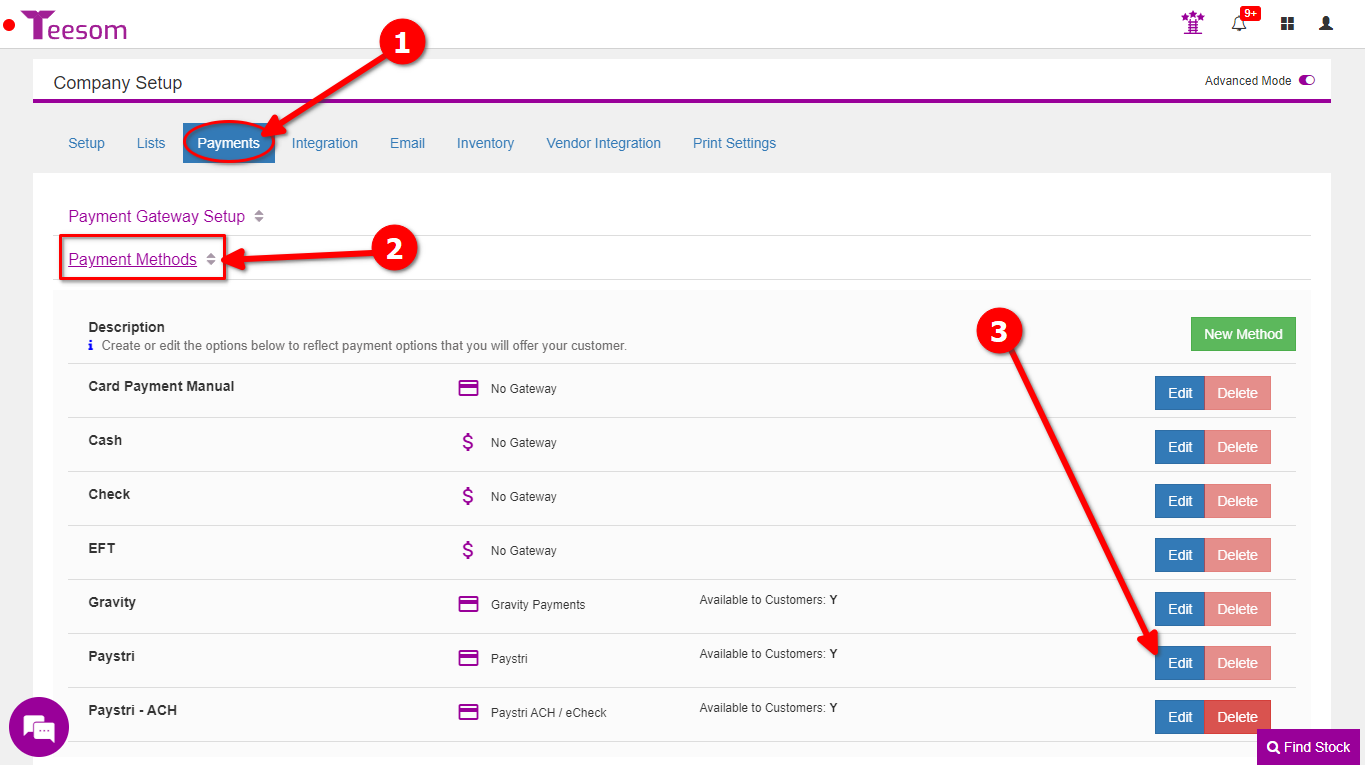This screenshot has height=765, width=1365.
Task: Click the dollar icon in the EFT row
Action: coord(468,550)
